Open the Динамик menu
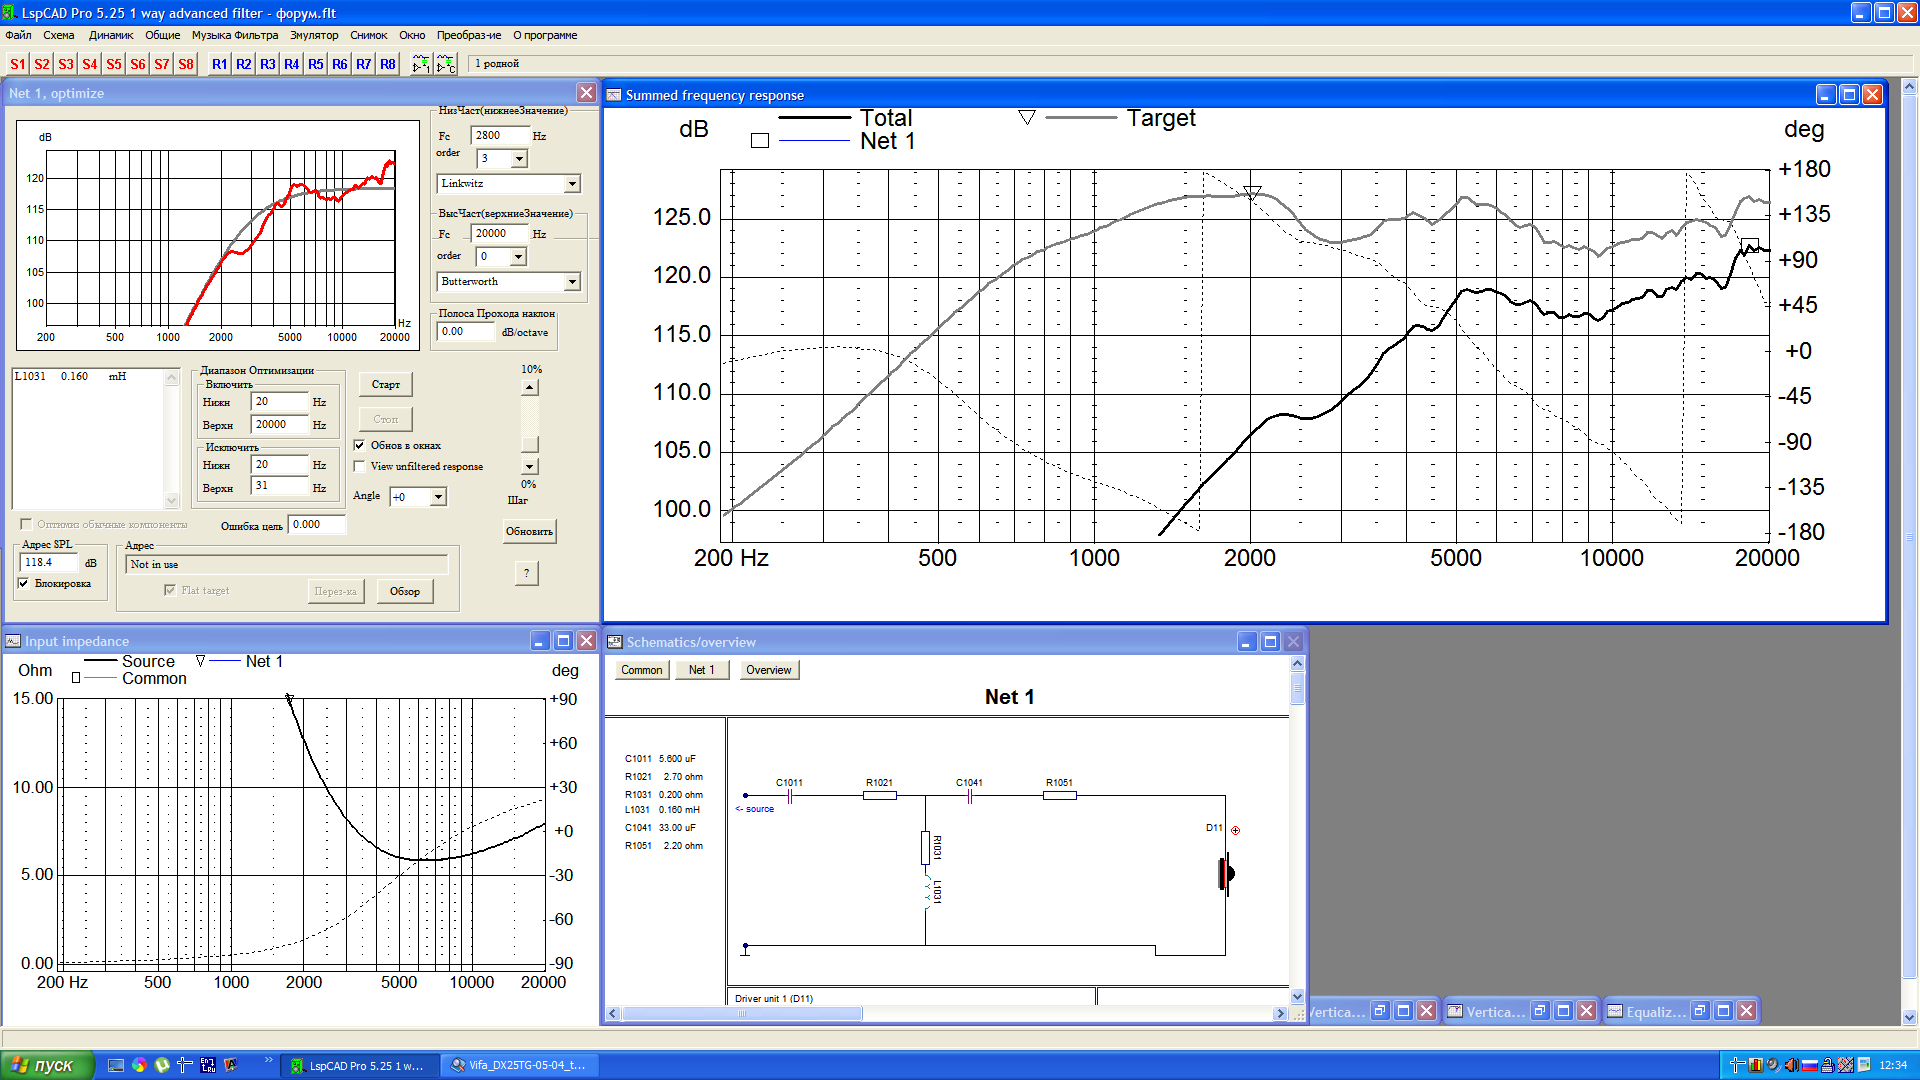 click(110, 35)
